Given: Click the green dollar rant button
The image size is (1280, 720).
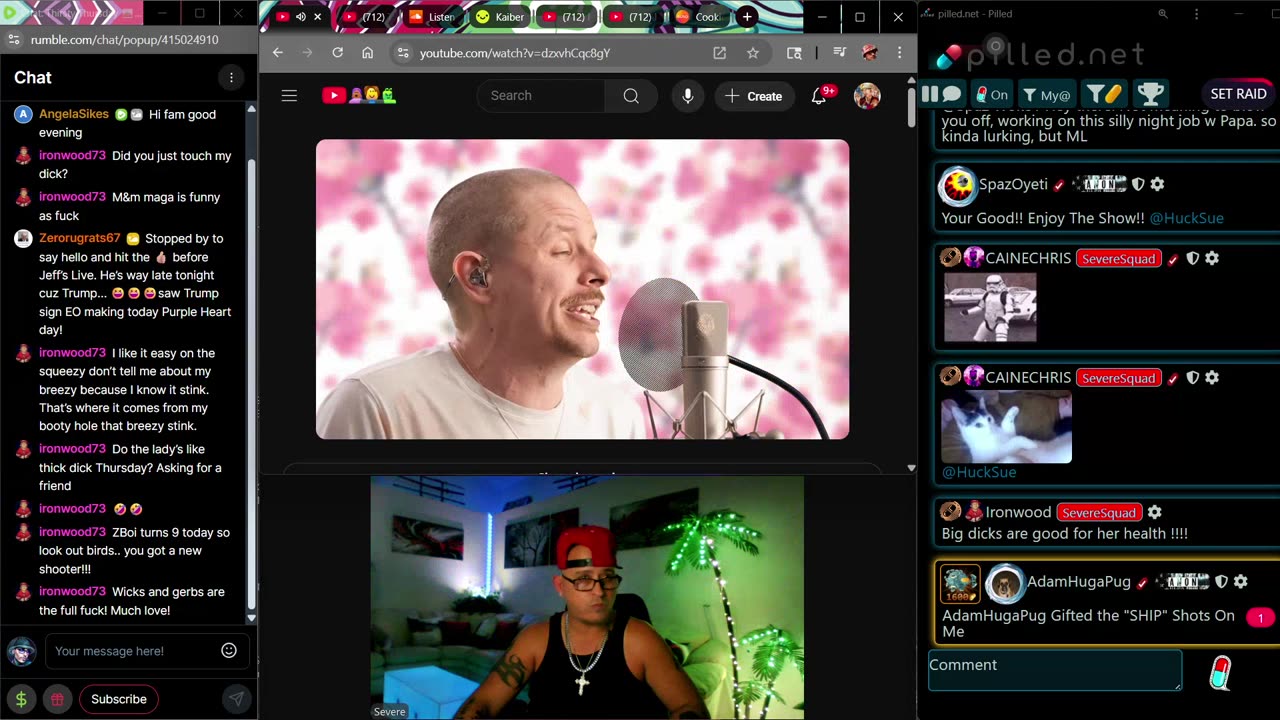Looking at the screenshot, I should 21,699.
